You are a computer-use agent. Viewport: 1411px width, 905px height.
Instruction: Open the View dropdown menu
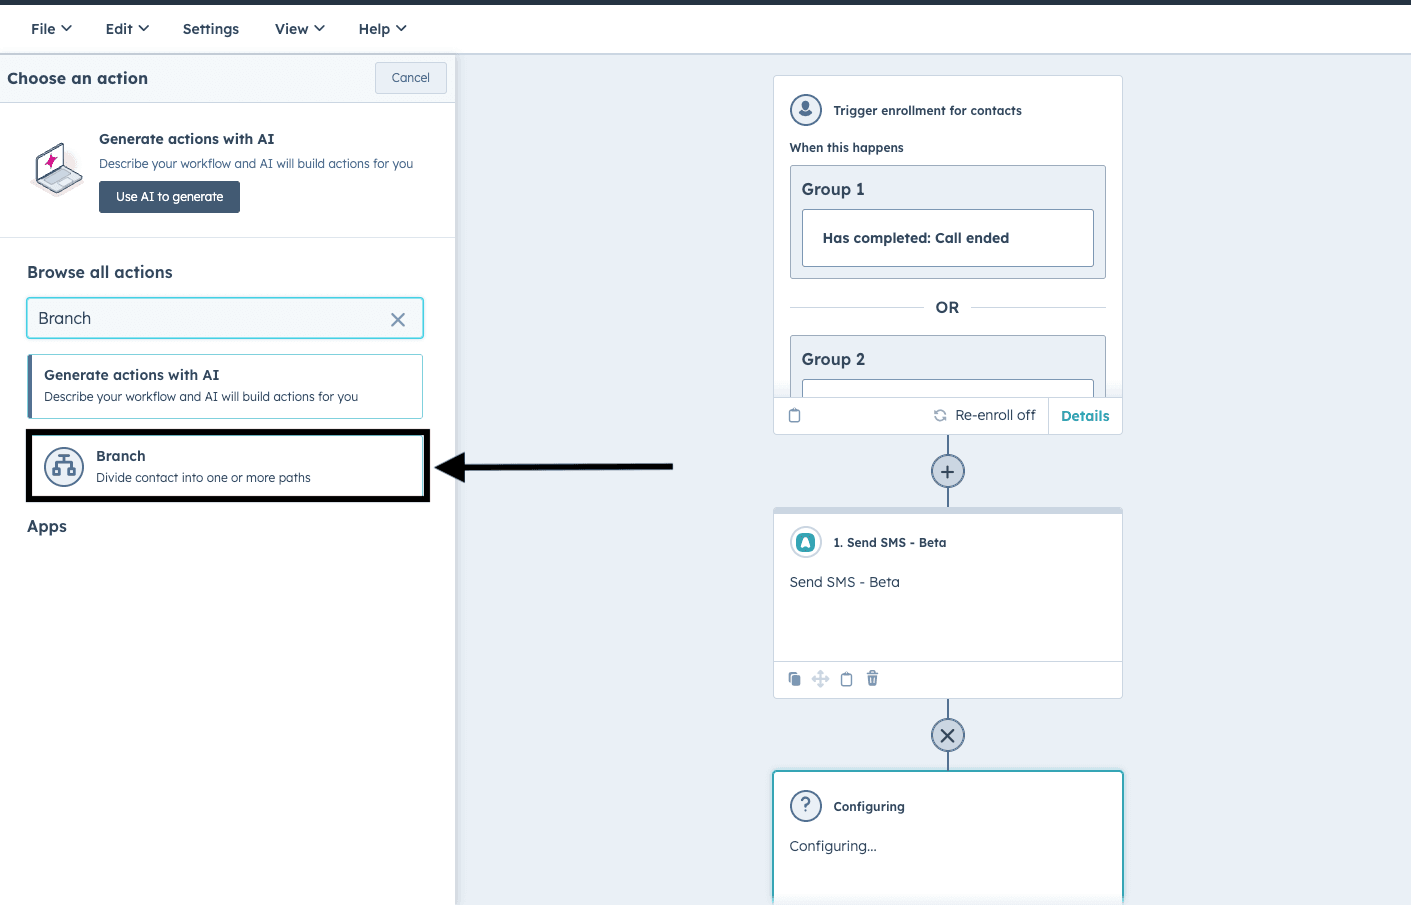click(x=299, y=29)
